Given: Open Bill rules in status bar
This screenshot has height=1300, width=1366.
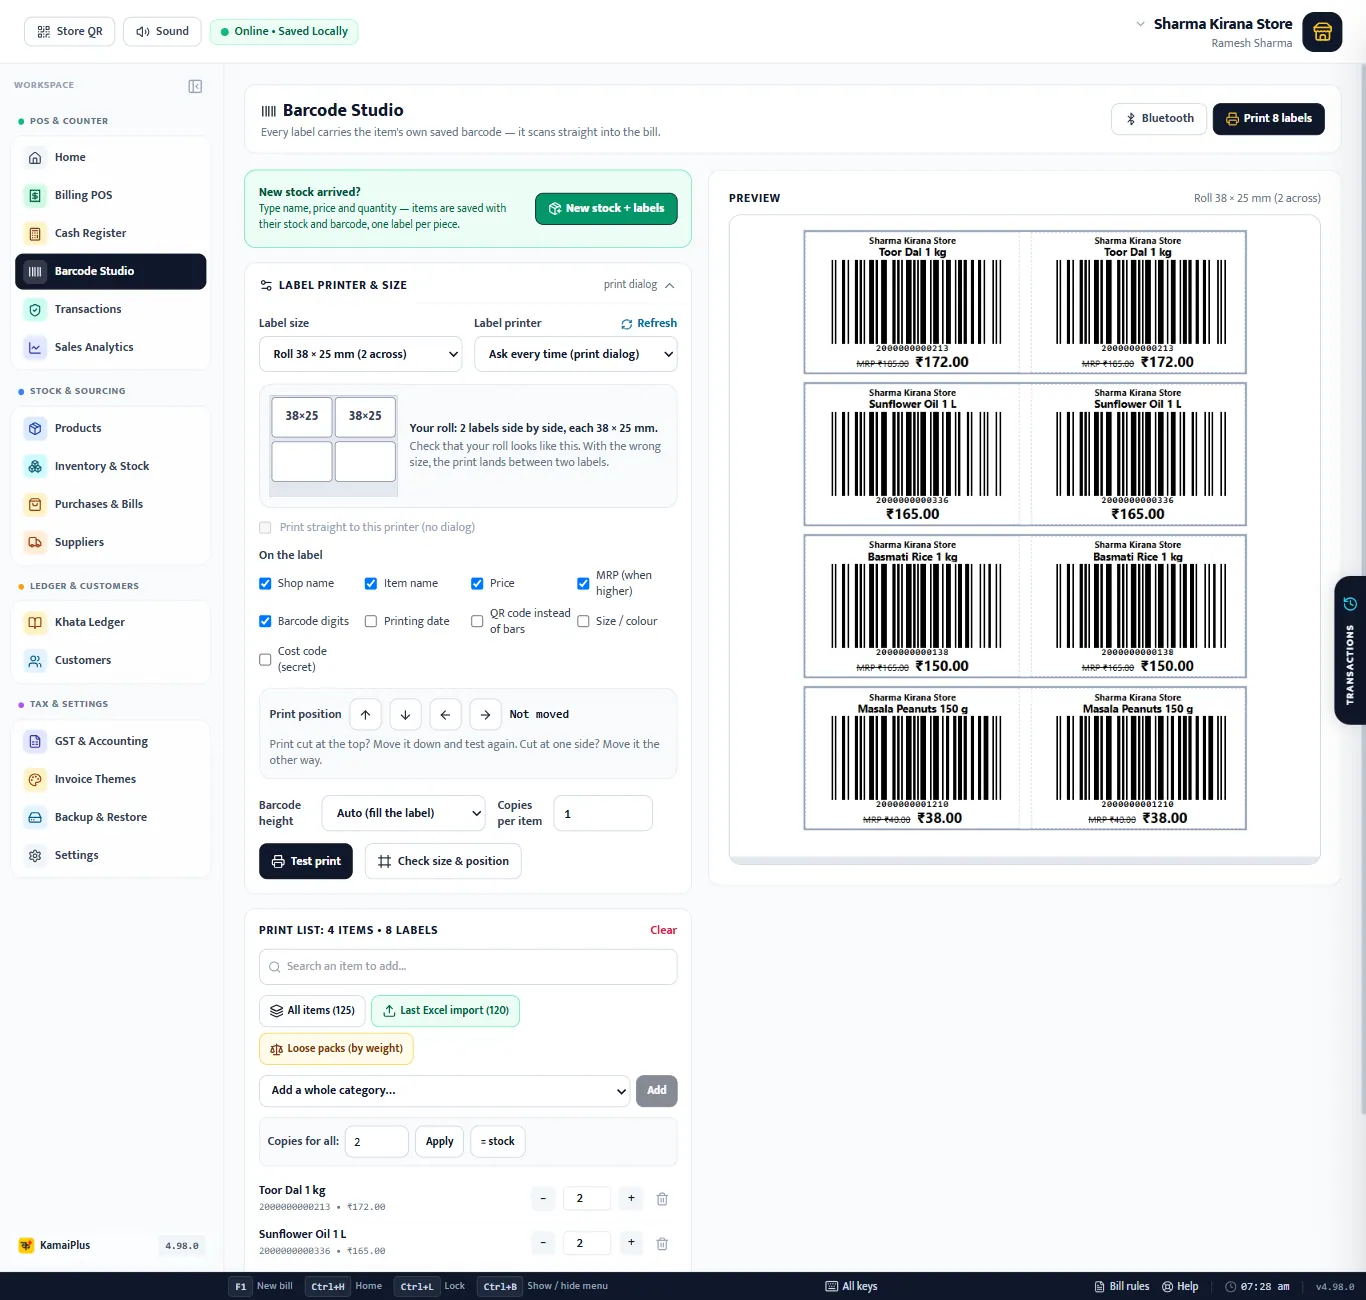Looking at the screenshot, I should 1121,1286.
